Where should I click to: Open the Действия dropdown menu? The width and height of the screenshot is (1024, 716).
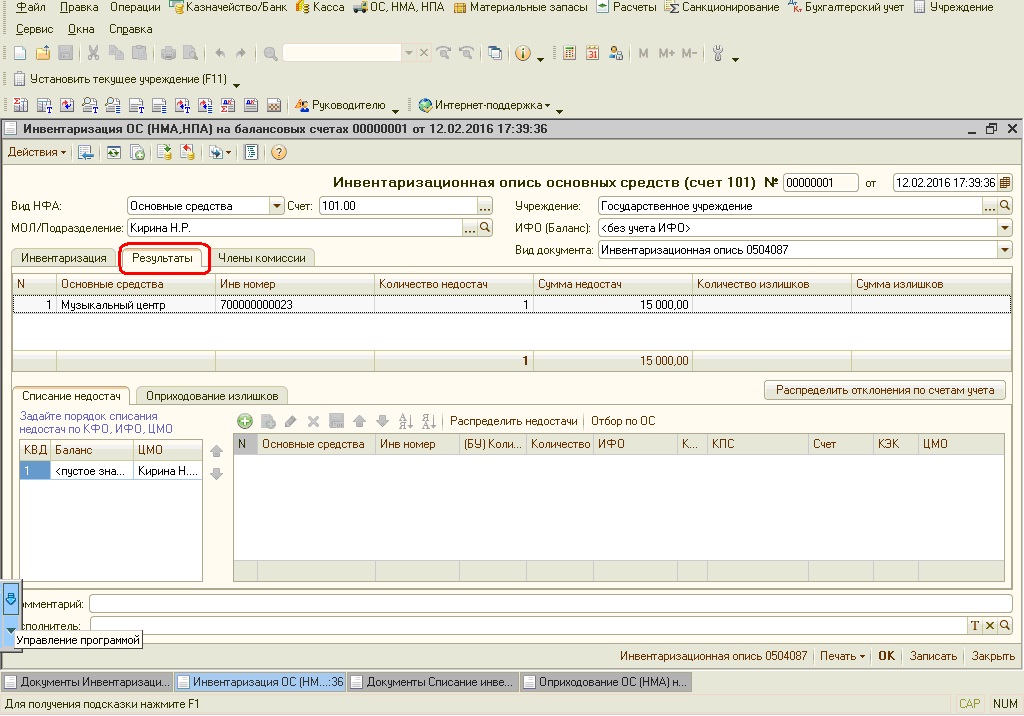37,152
